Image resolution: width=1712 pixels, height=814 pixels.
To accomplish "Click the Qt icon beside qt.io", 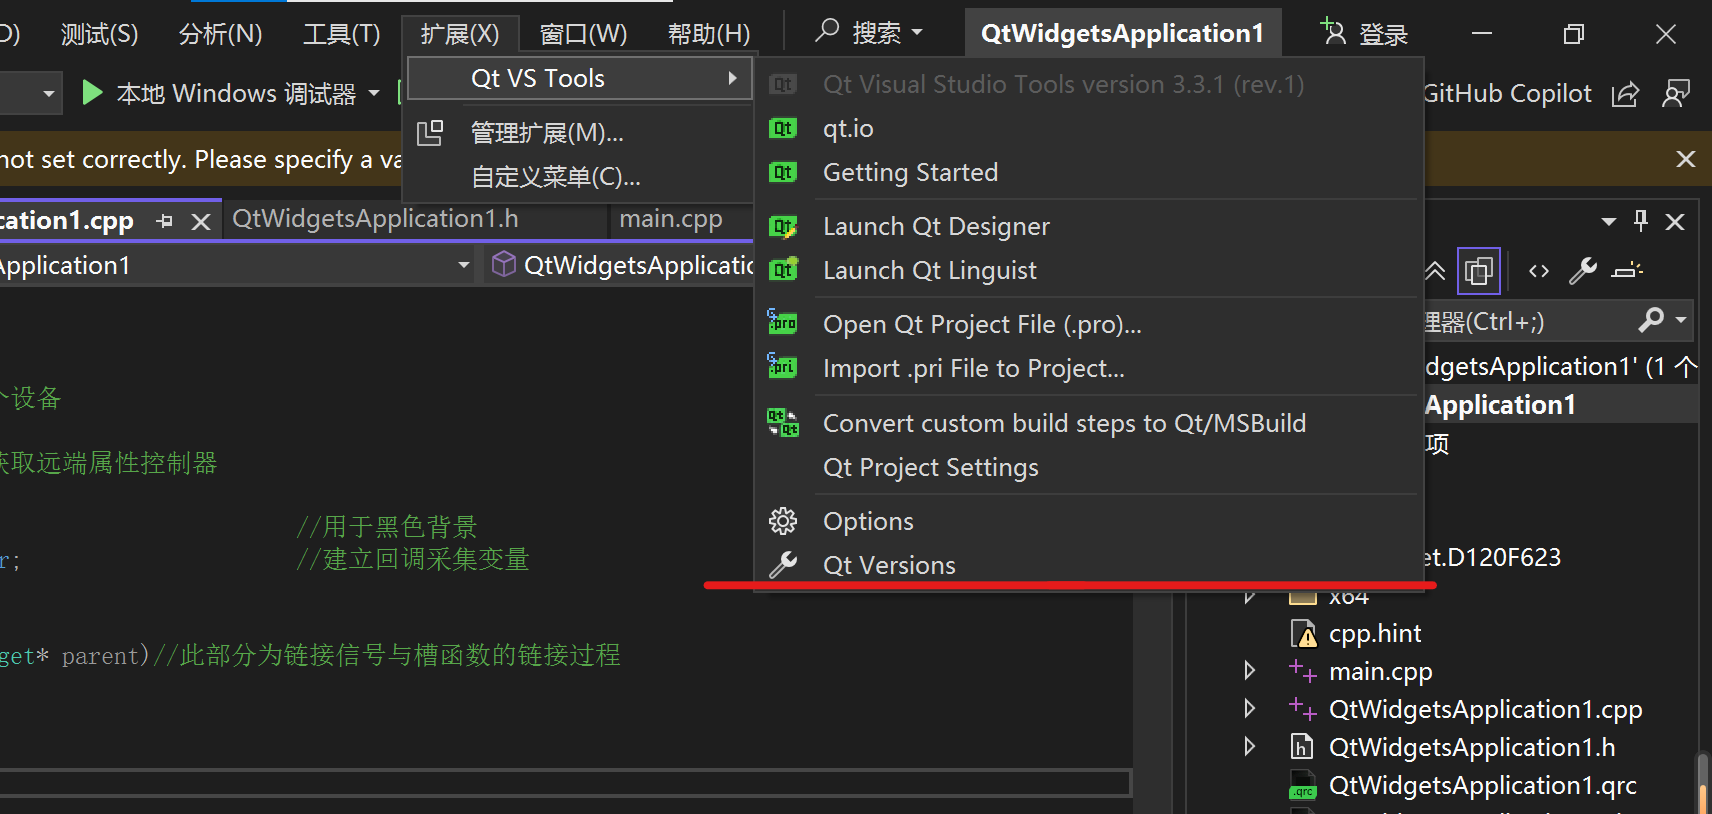I will click(783, 128).
